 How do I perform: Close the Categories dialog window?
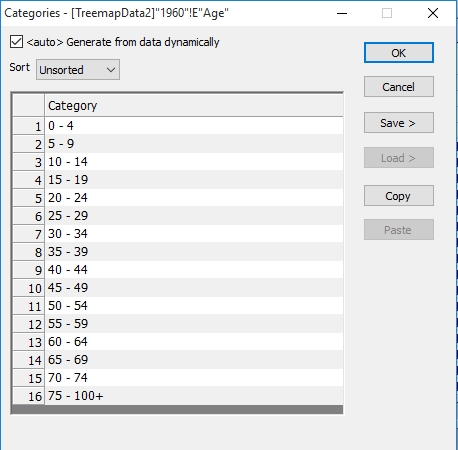point(433,13)
